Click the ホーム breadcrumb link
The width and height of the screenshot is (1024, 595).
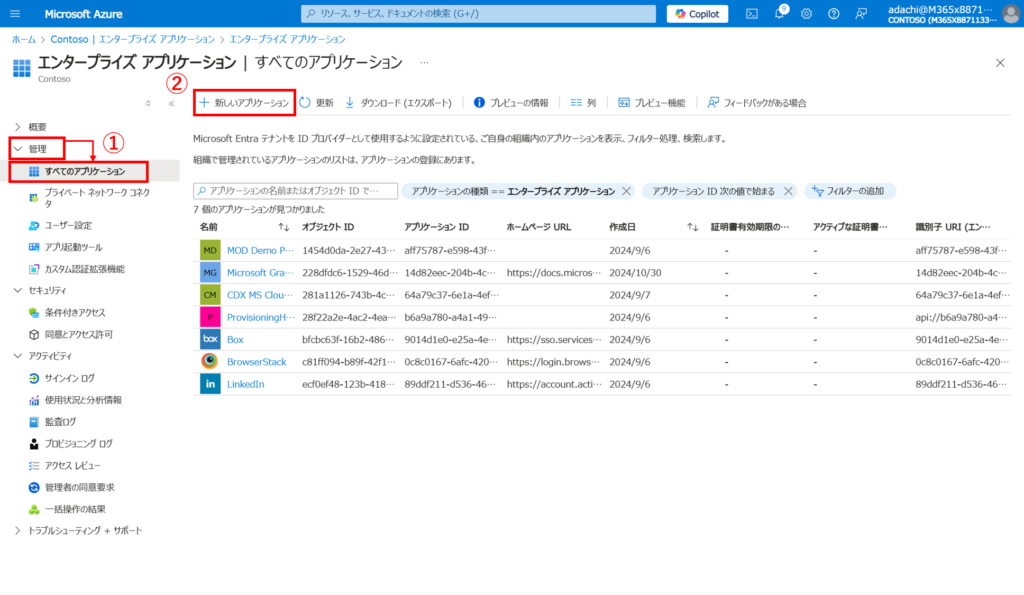[x=24, y=39]
